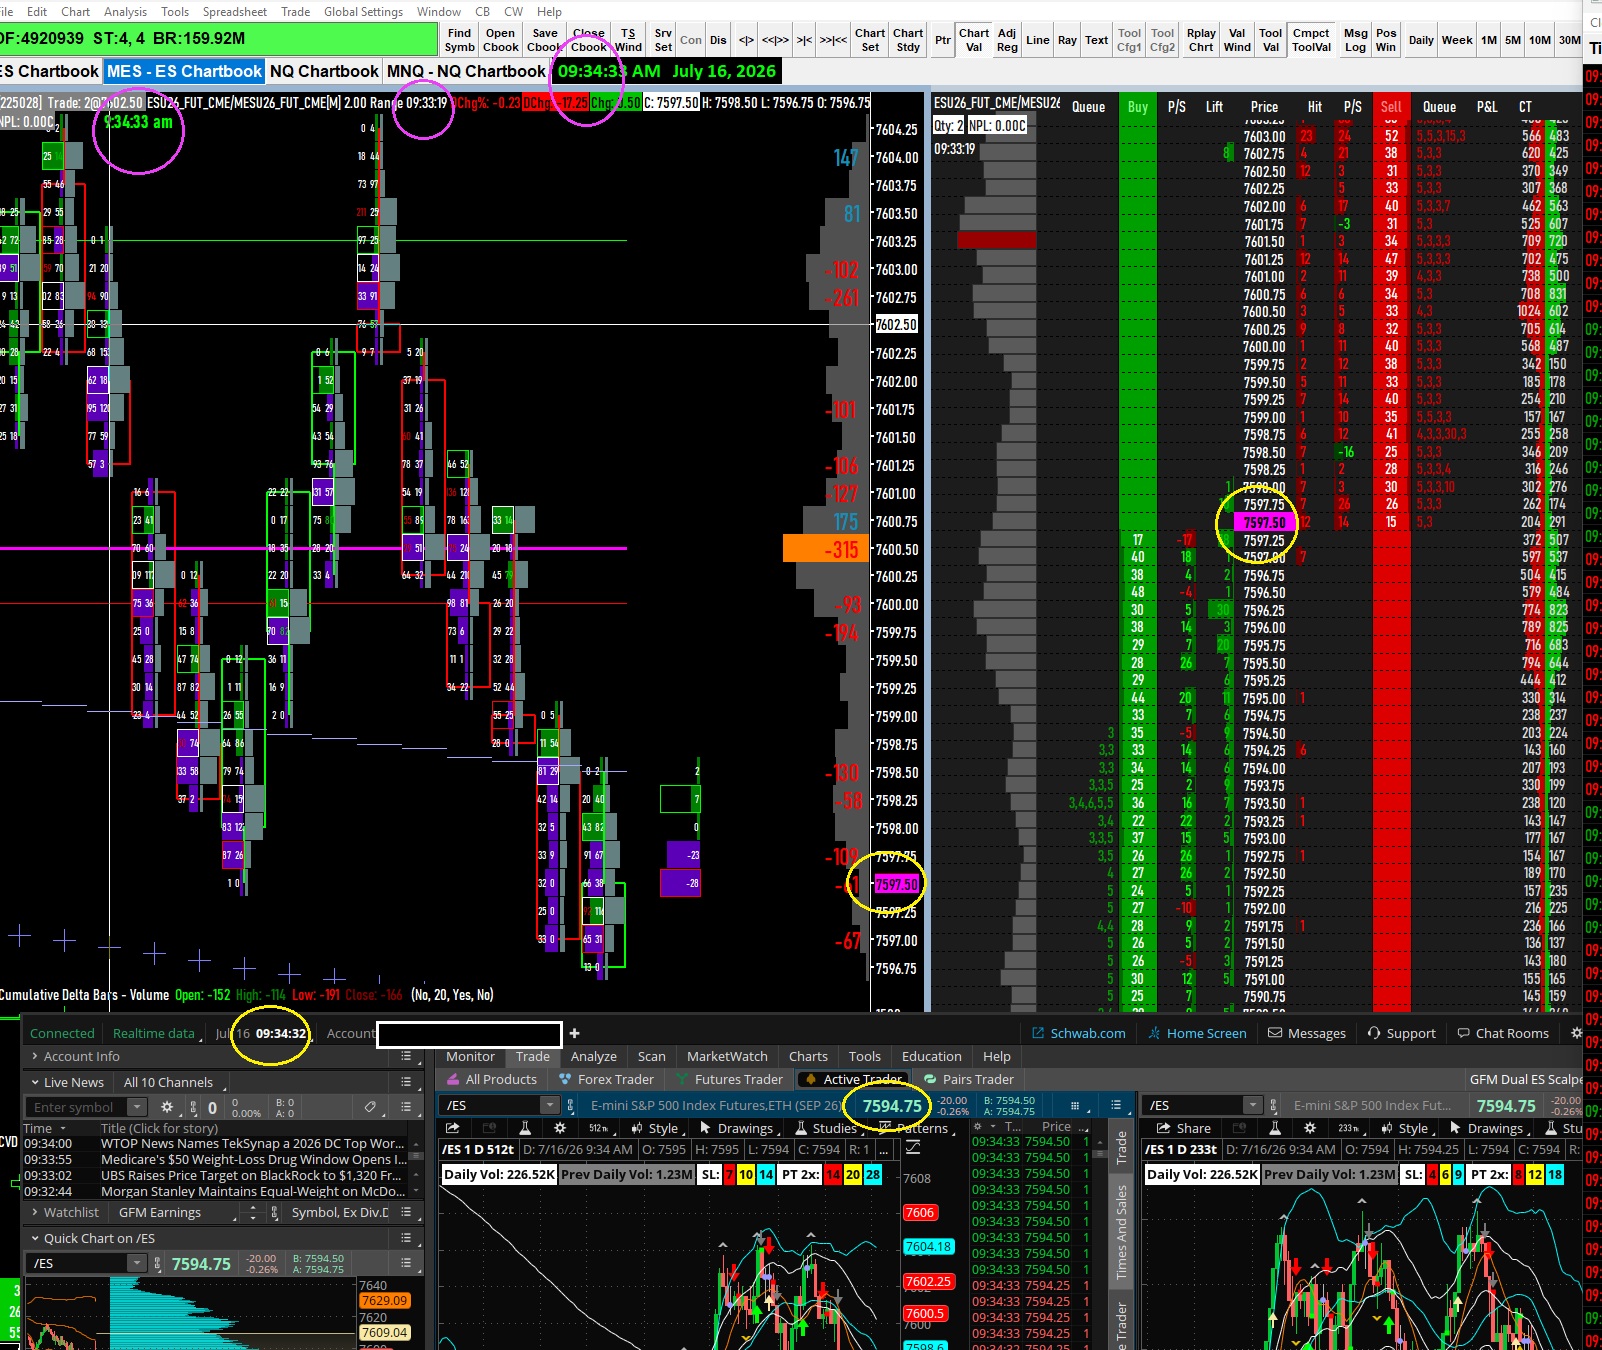Screen dimensions: 1602x1350
Task: Click the expand <<|>> toolbar button
Action: point(775,40)
